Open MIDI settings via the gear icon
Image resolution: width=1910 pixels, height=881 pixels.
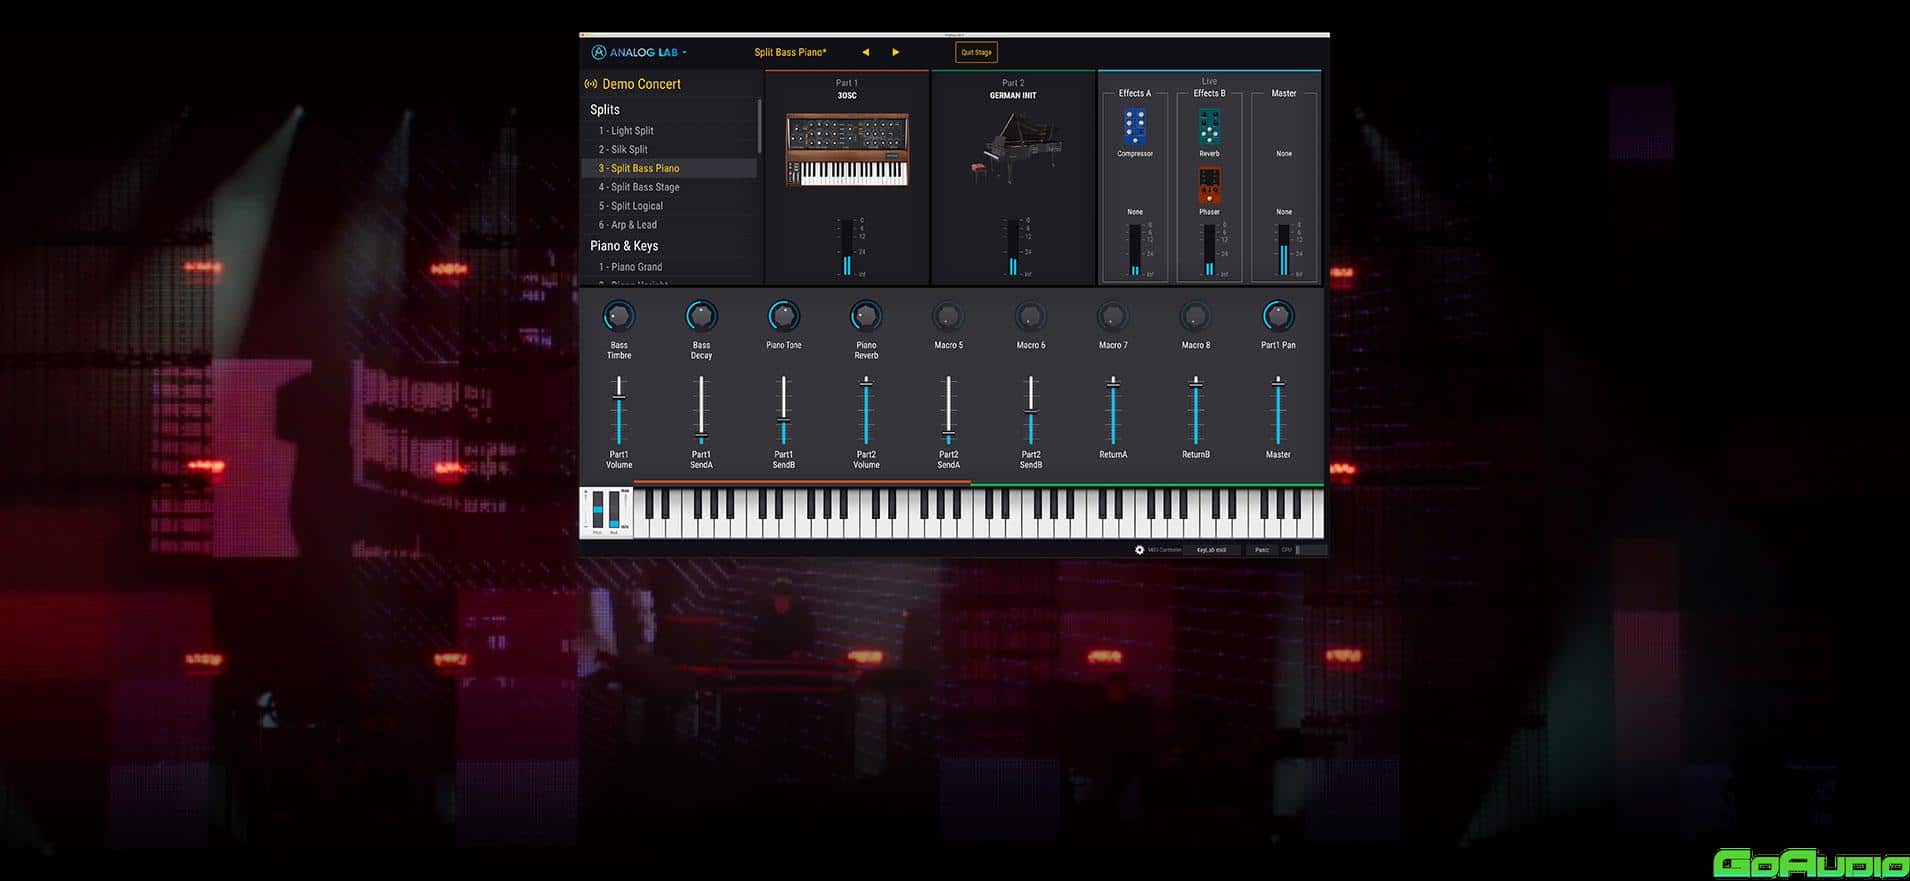pyautogui.click(x=1139, y=550)
